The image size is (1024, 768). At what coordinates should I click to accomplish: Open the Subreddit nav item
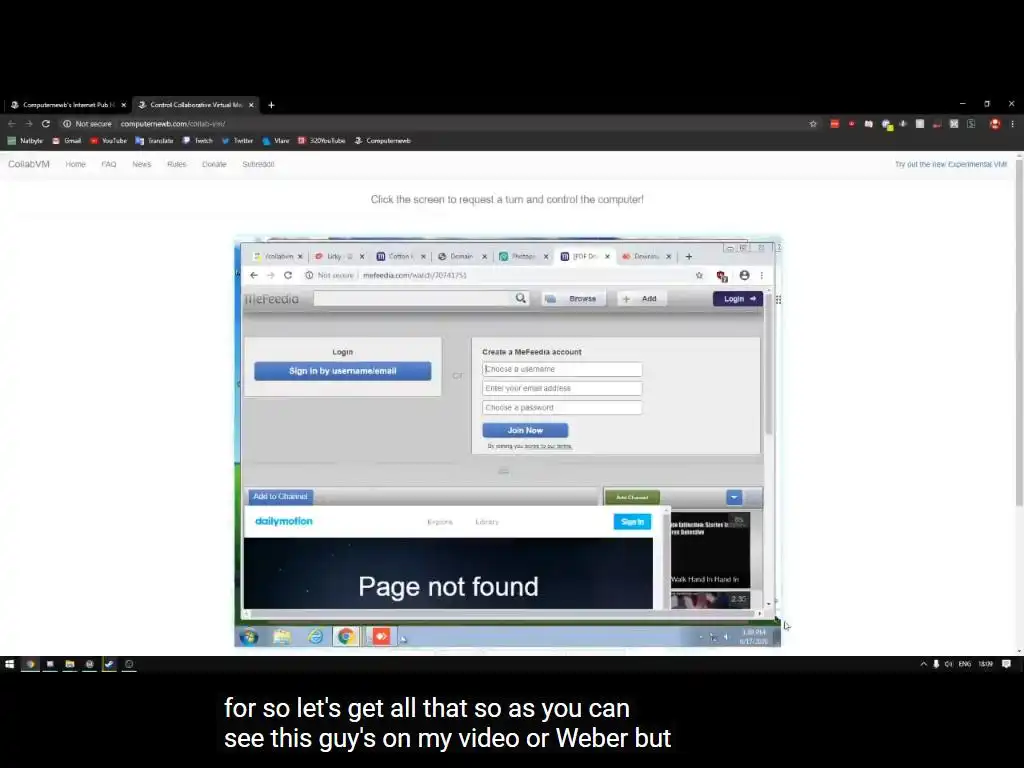click(259, 164)
